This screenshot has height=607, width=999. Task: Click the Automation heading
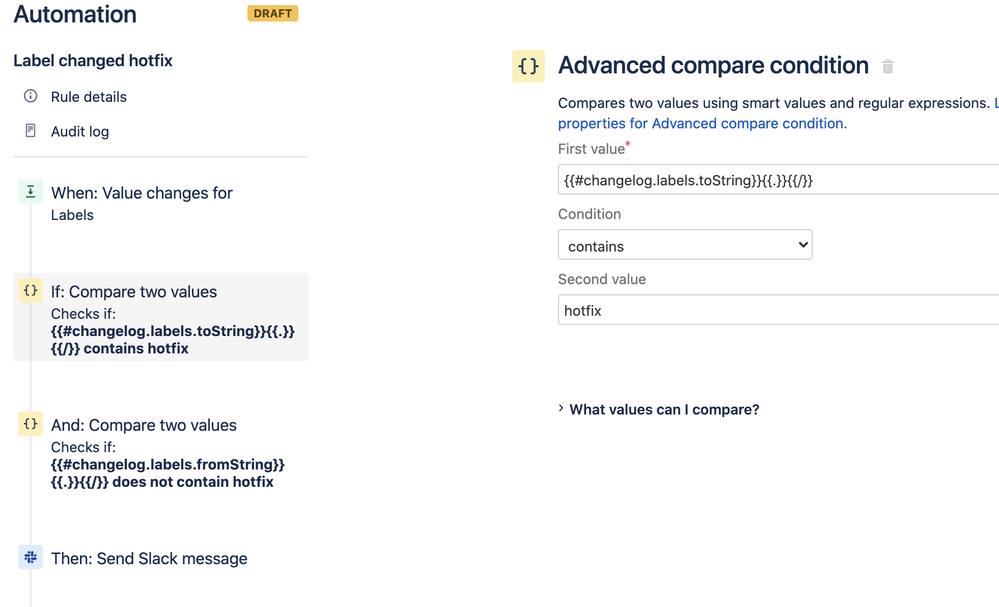point(75,14)
